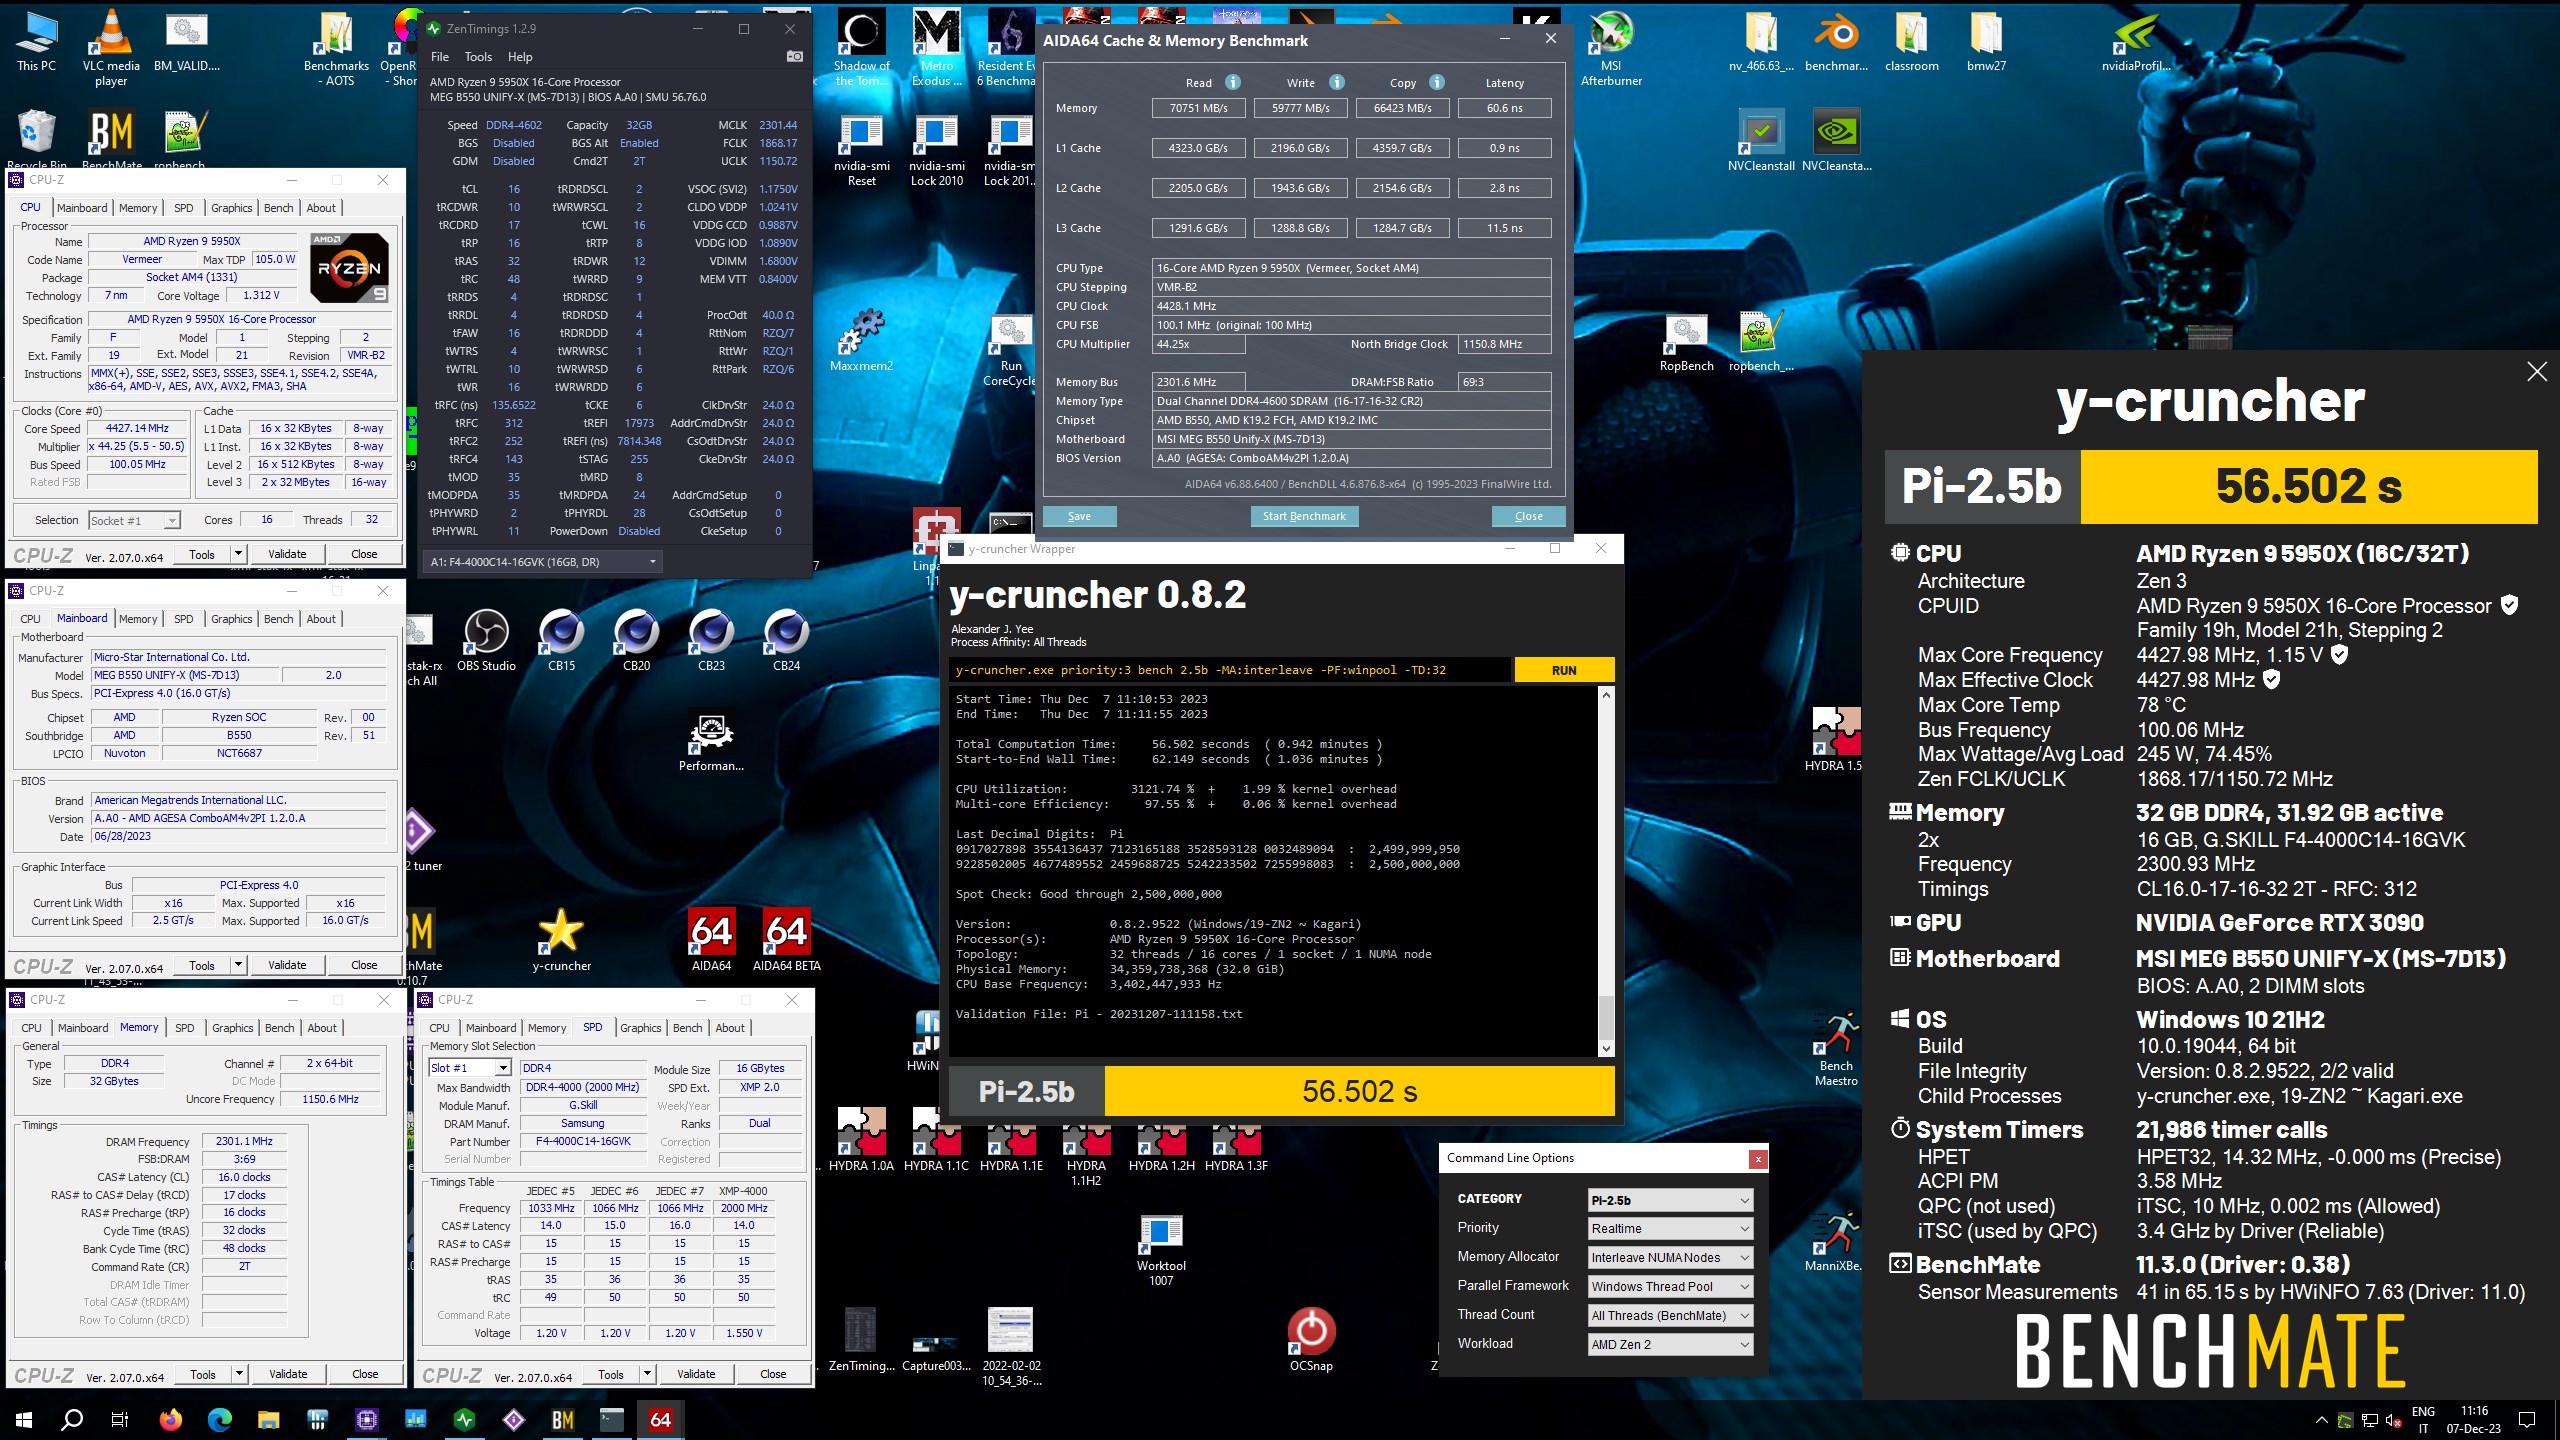
Task: Open ZenTimings Tools menu
Action: [478, 57]
